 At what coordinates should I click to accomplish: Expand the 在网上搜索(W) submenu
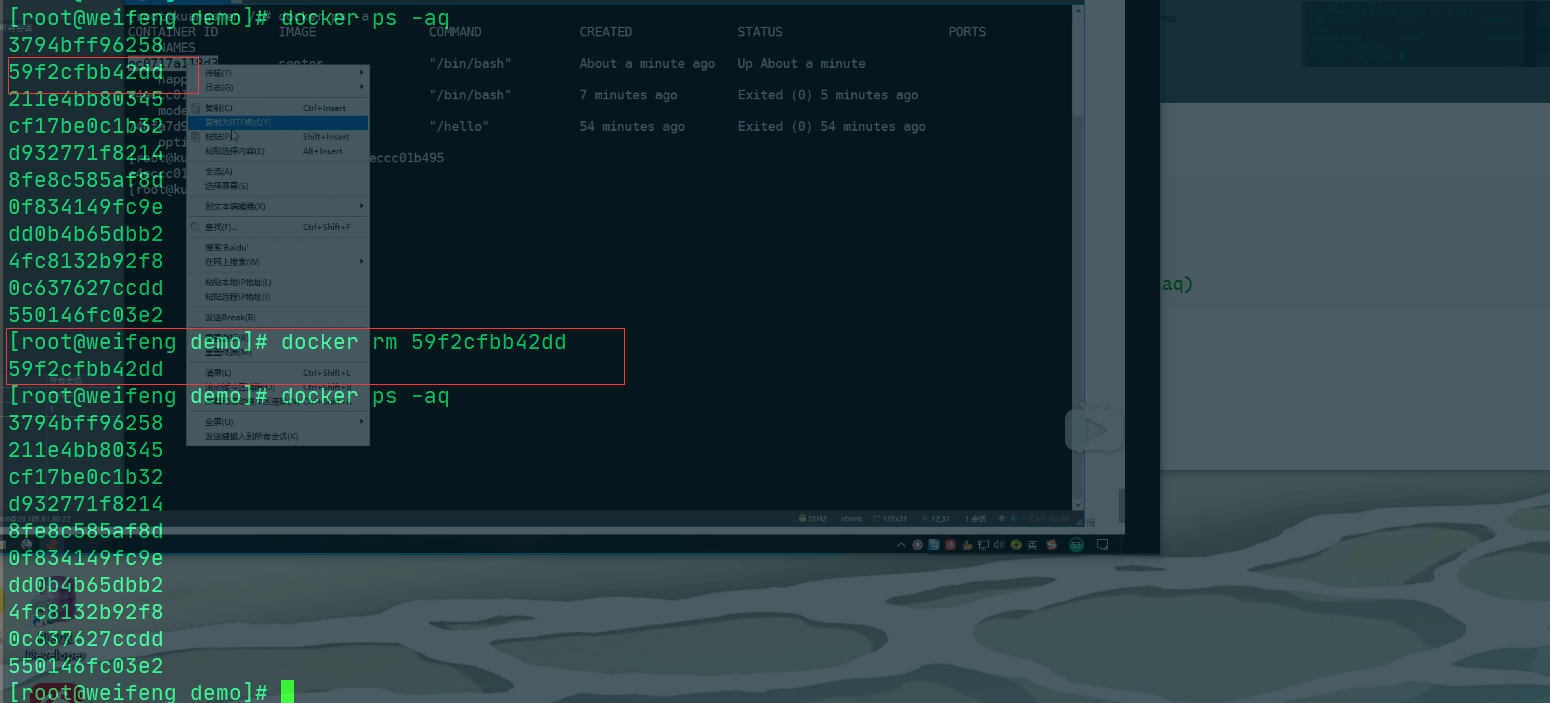(x=277, y=261)
